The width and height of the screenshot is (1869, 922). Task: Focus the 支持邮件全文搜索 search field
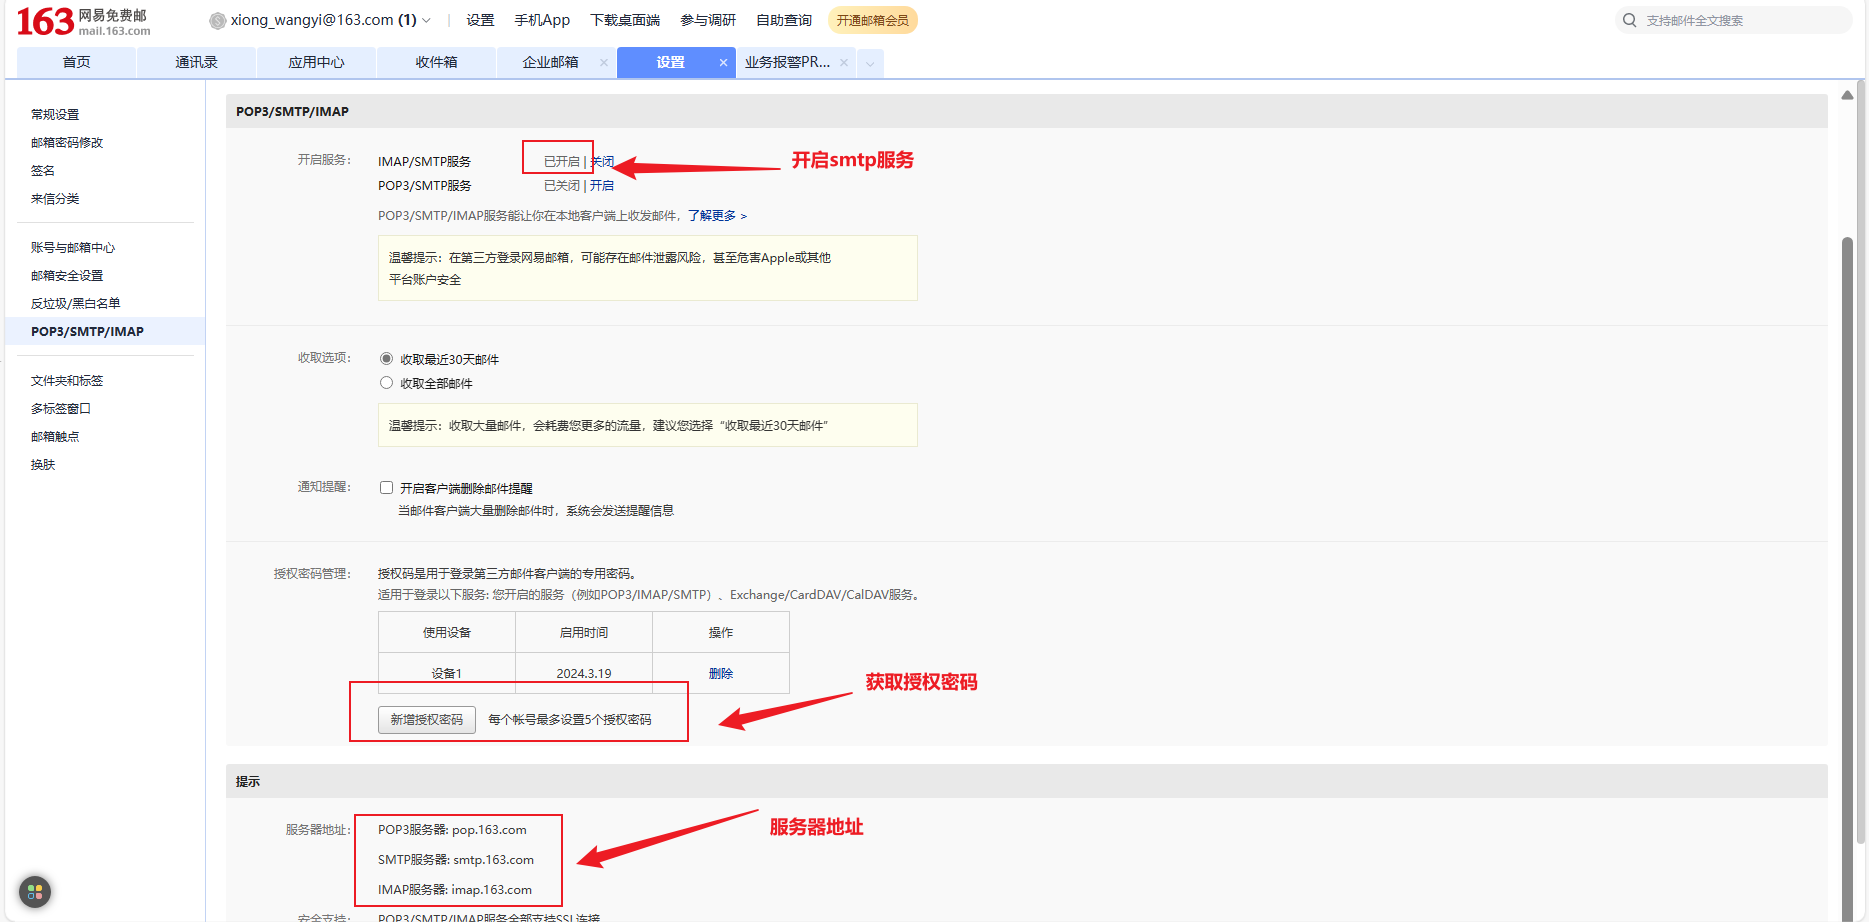[1735, 20]
